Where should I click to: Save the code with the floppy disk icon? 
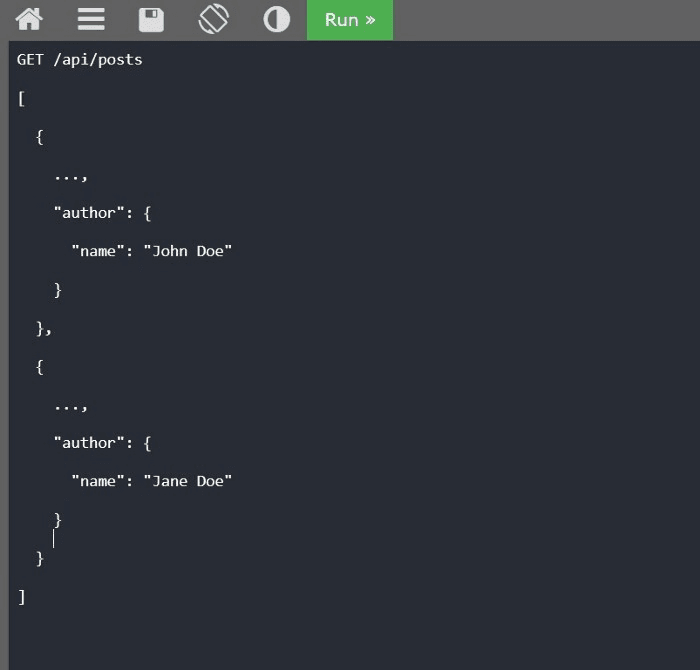pos(151,19)
